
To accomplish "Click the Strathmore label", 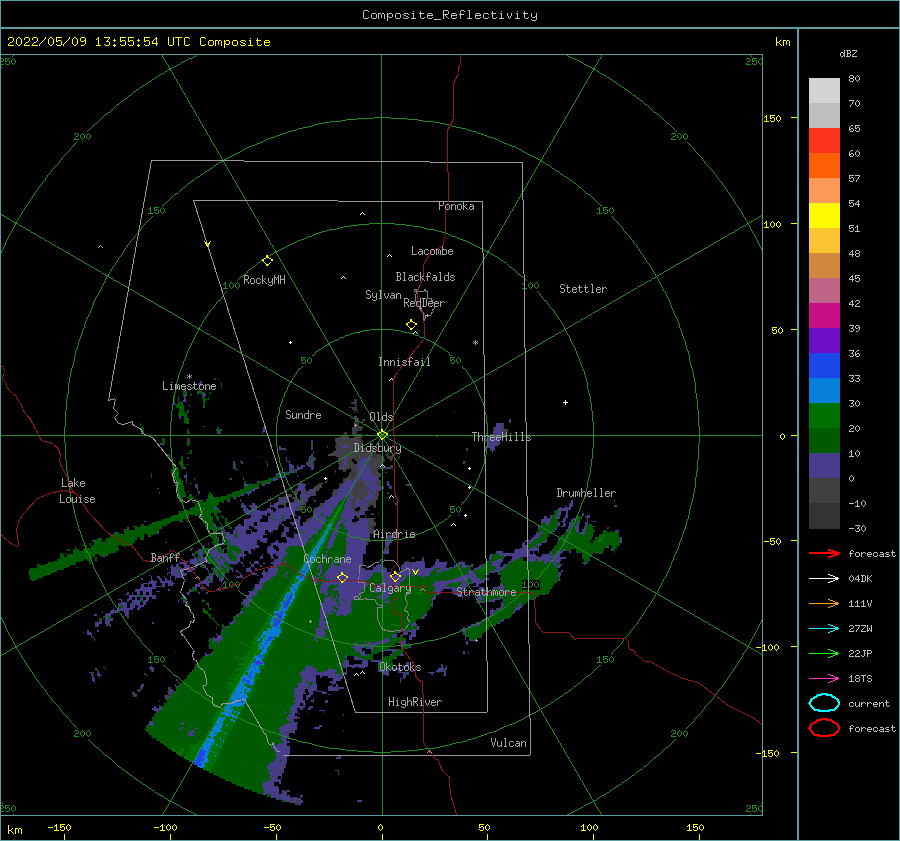I will (486, 592).
